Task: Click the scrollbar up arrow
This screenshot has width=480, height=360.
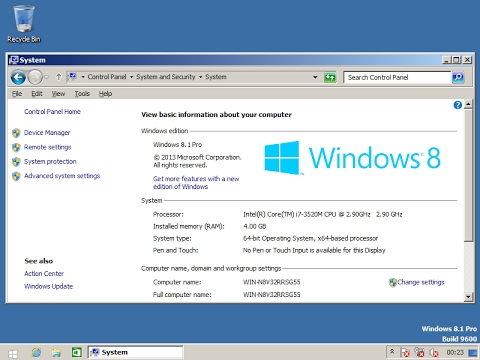Action: coord(468,104)
